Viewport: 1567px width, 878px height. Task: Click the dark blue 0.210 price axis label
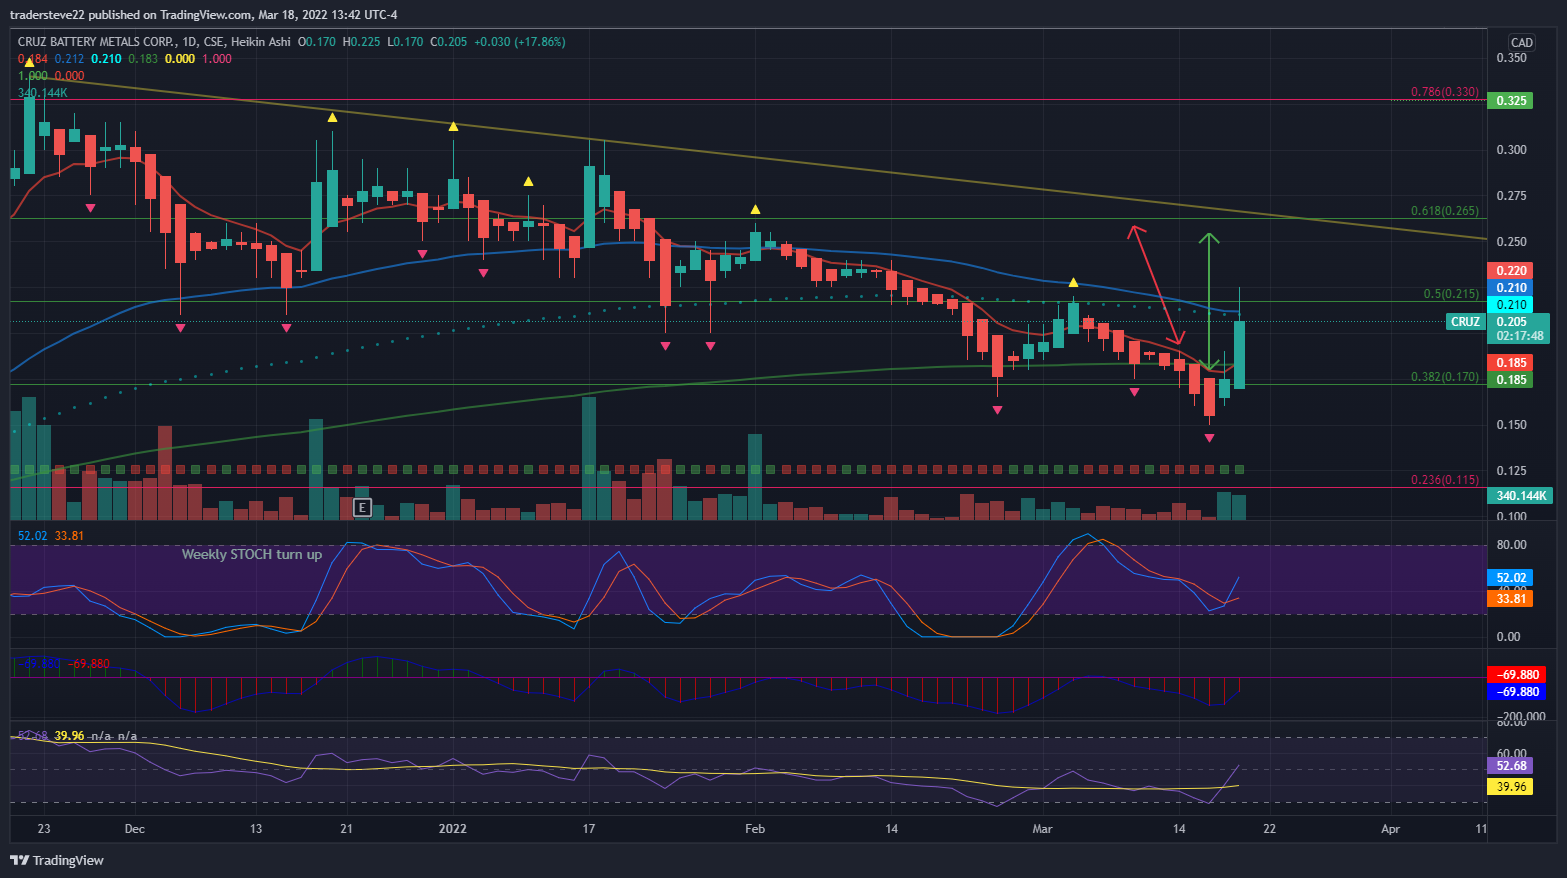(x=1510, y=288)
